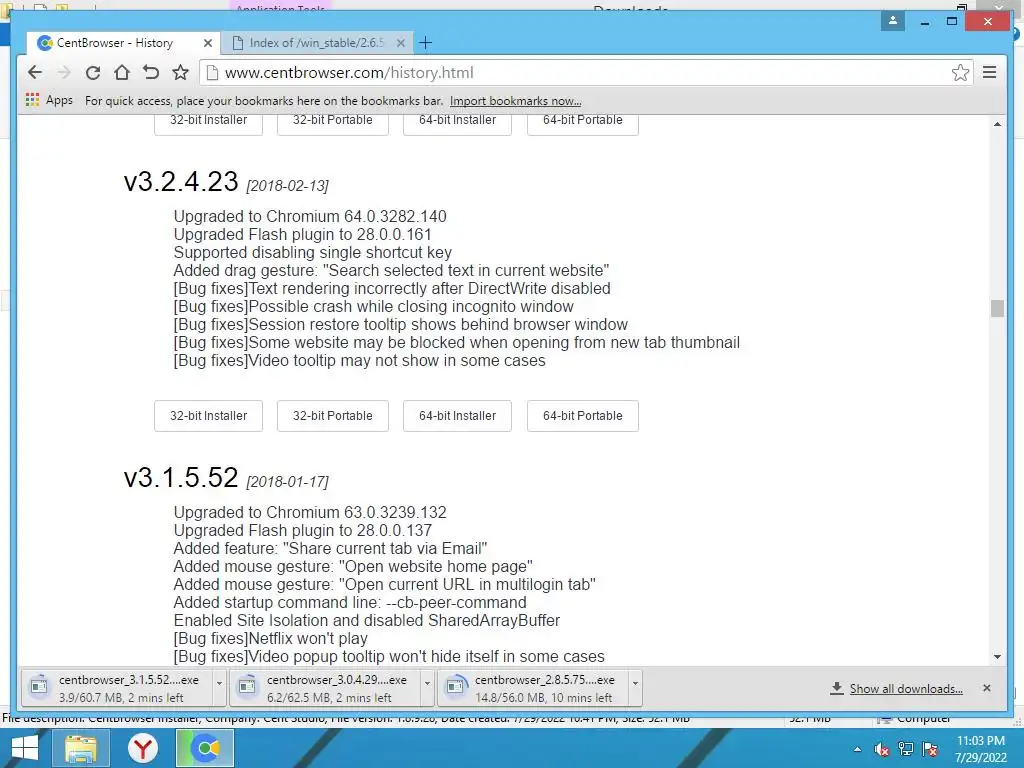Download v3.2.4.23 32-bit Installer
This screenshot has width=1024, height=768.
click(x=208, y=416)
